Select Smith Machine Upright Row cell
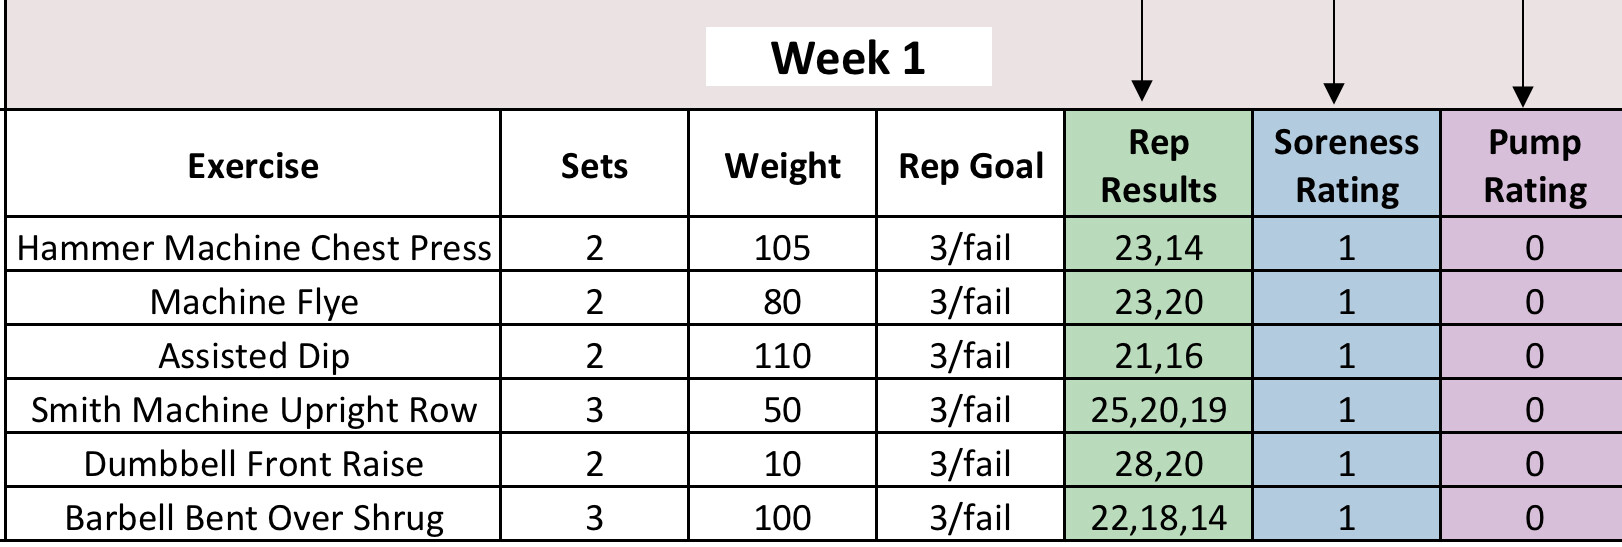Screen dimensions: 1622x547 point(254,410)
